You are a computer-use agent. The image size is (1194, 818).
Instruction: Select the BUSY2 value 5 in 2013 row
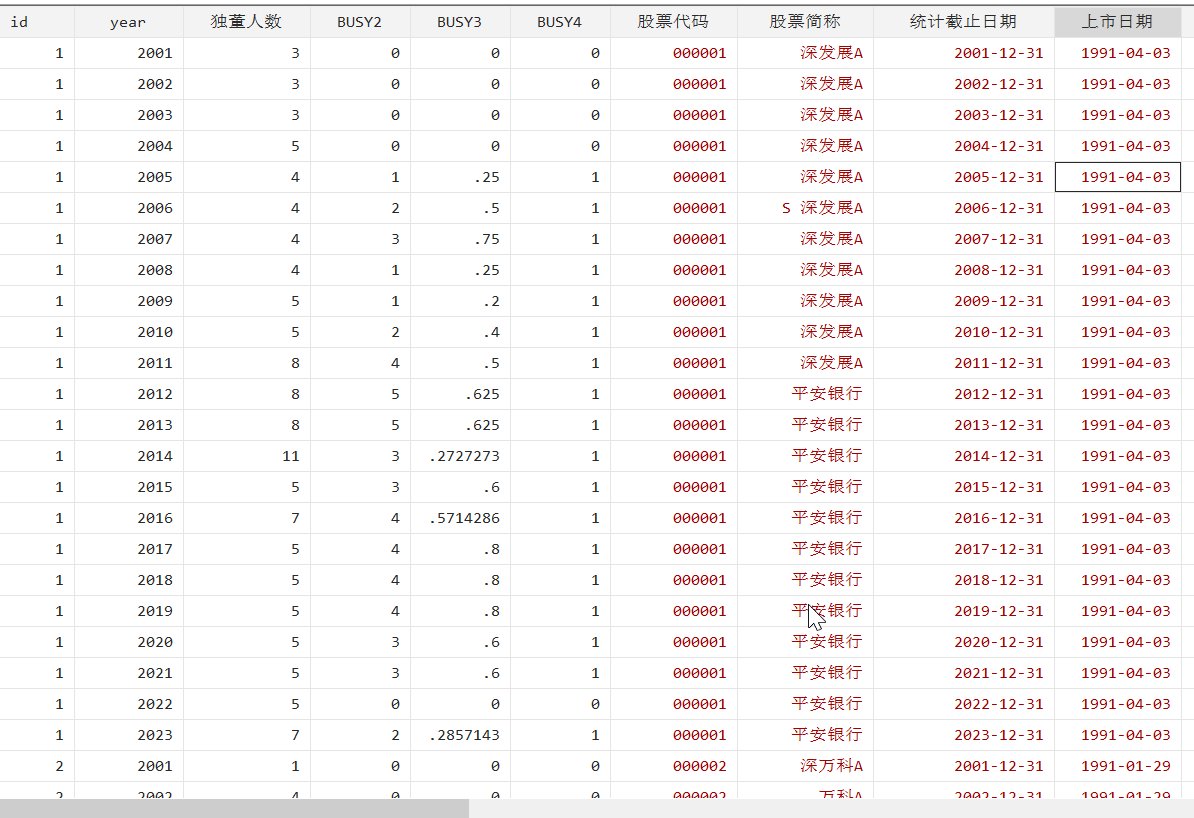point(360,425)
